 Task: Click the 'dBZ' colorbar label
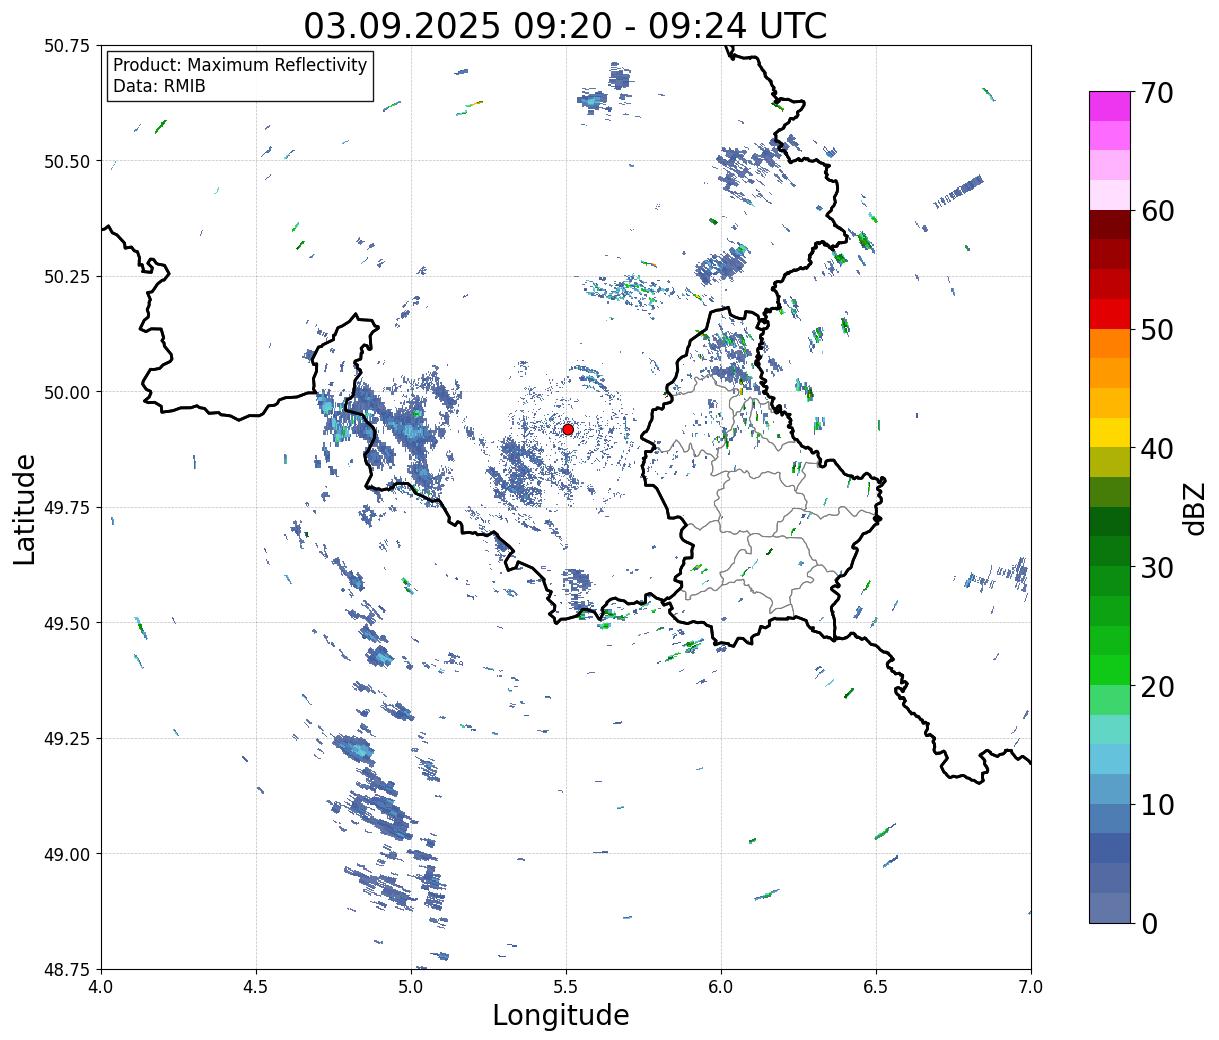click(x=1195, y=508)
